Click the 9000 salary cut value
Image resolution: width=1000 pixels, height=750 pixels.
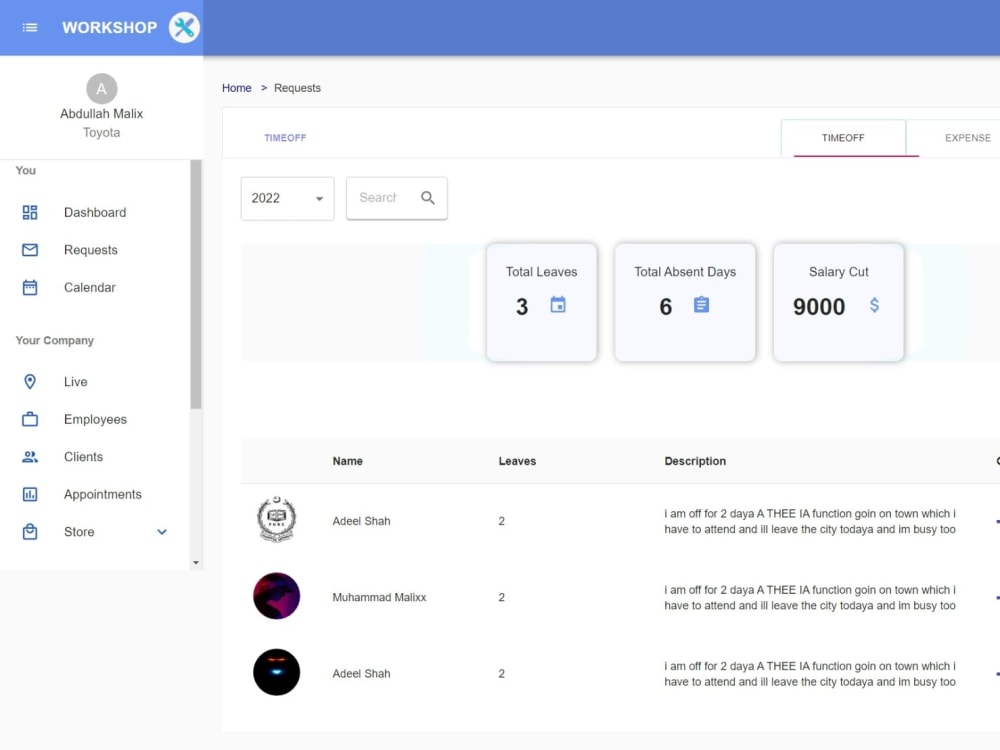(819, 307)
